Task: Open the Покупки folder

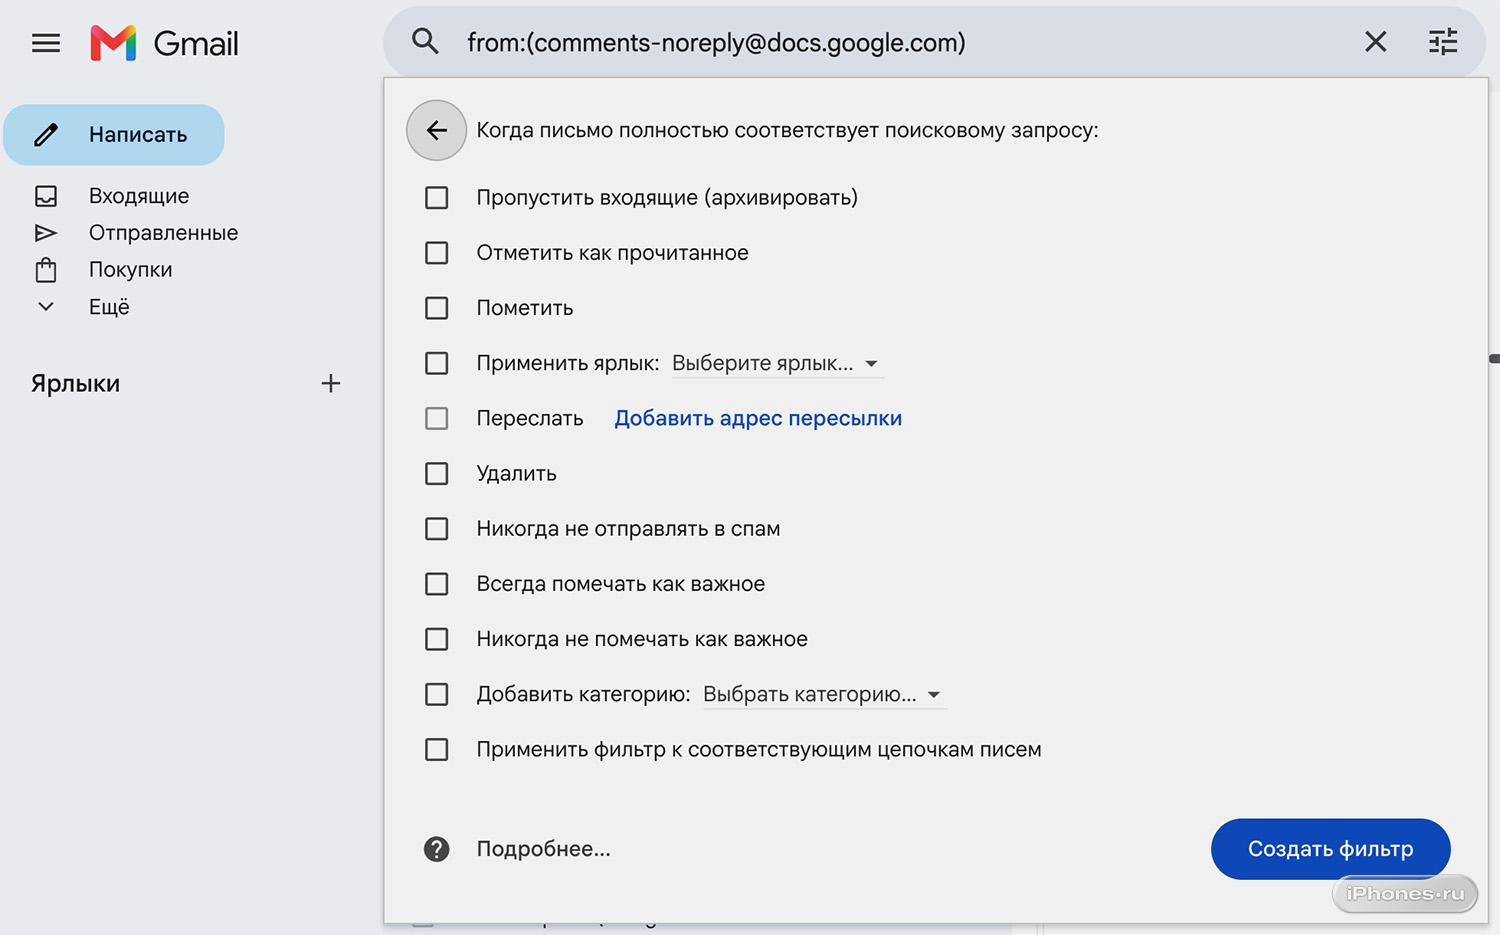Action: coord(131,270)
